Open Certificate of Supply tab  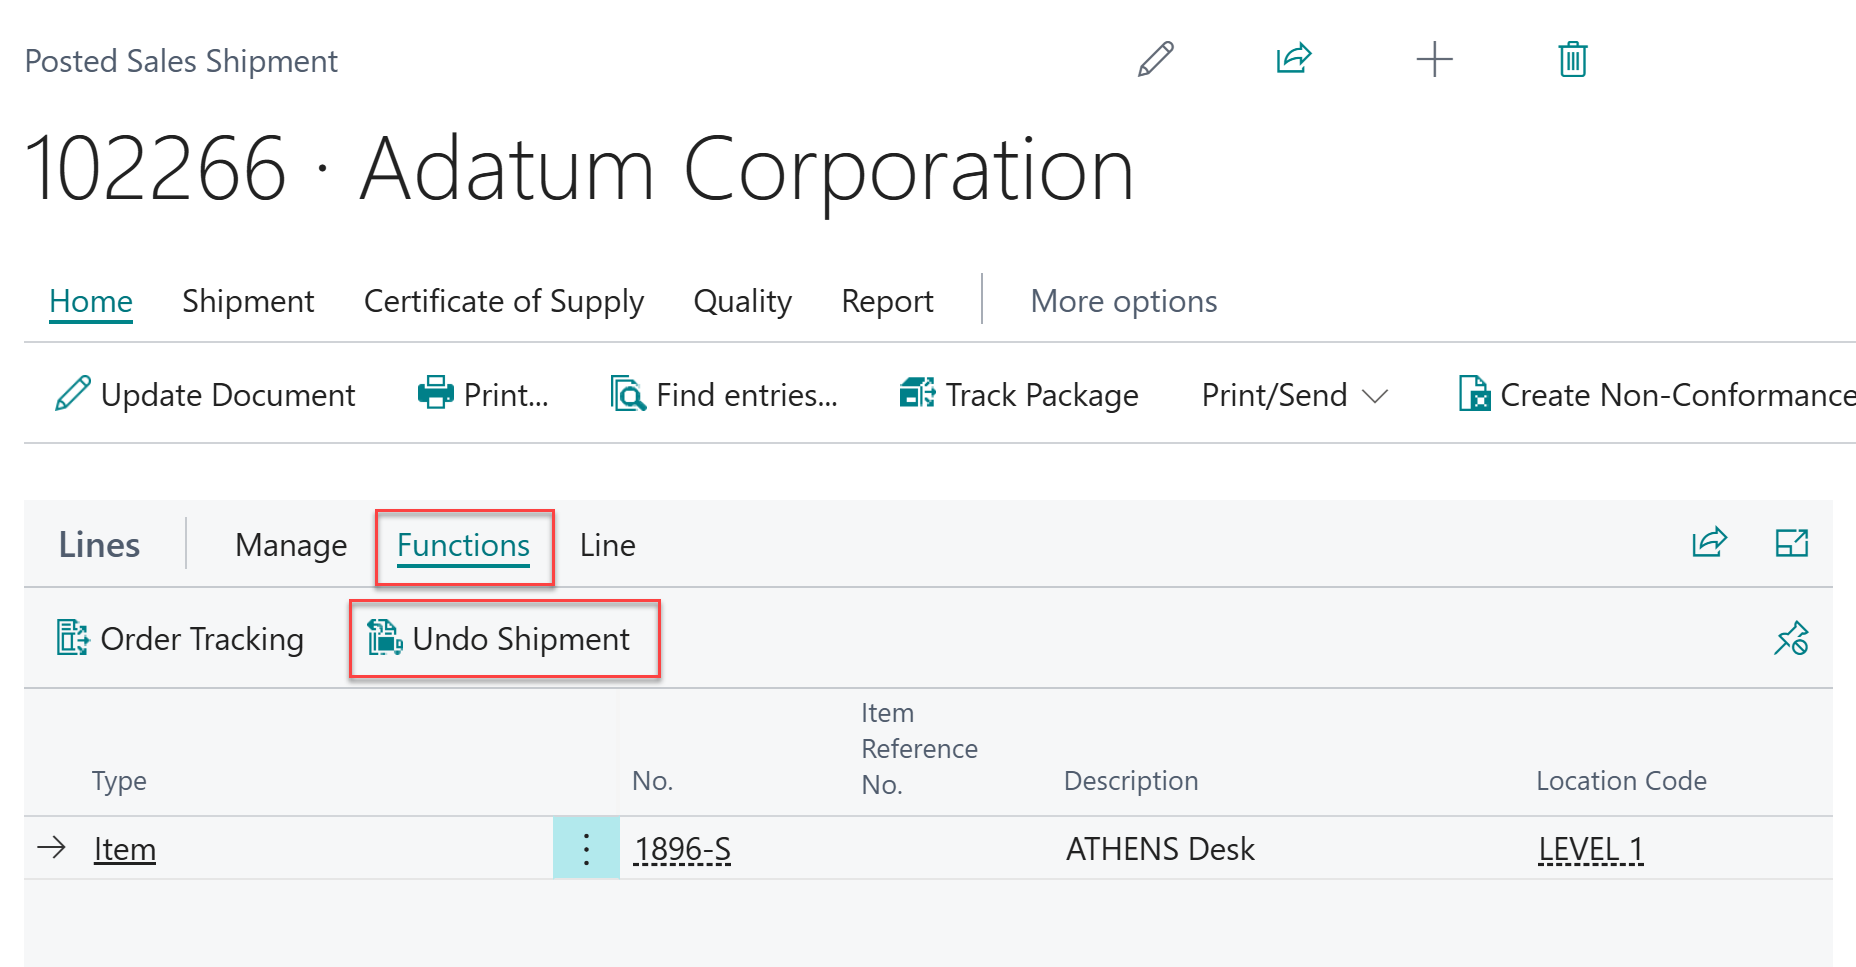coord(504,301)
